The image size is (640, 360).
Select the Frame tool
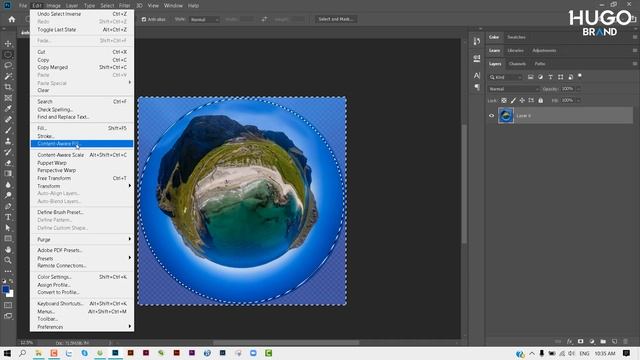8,98
